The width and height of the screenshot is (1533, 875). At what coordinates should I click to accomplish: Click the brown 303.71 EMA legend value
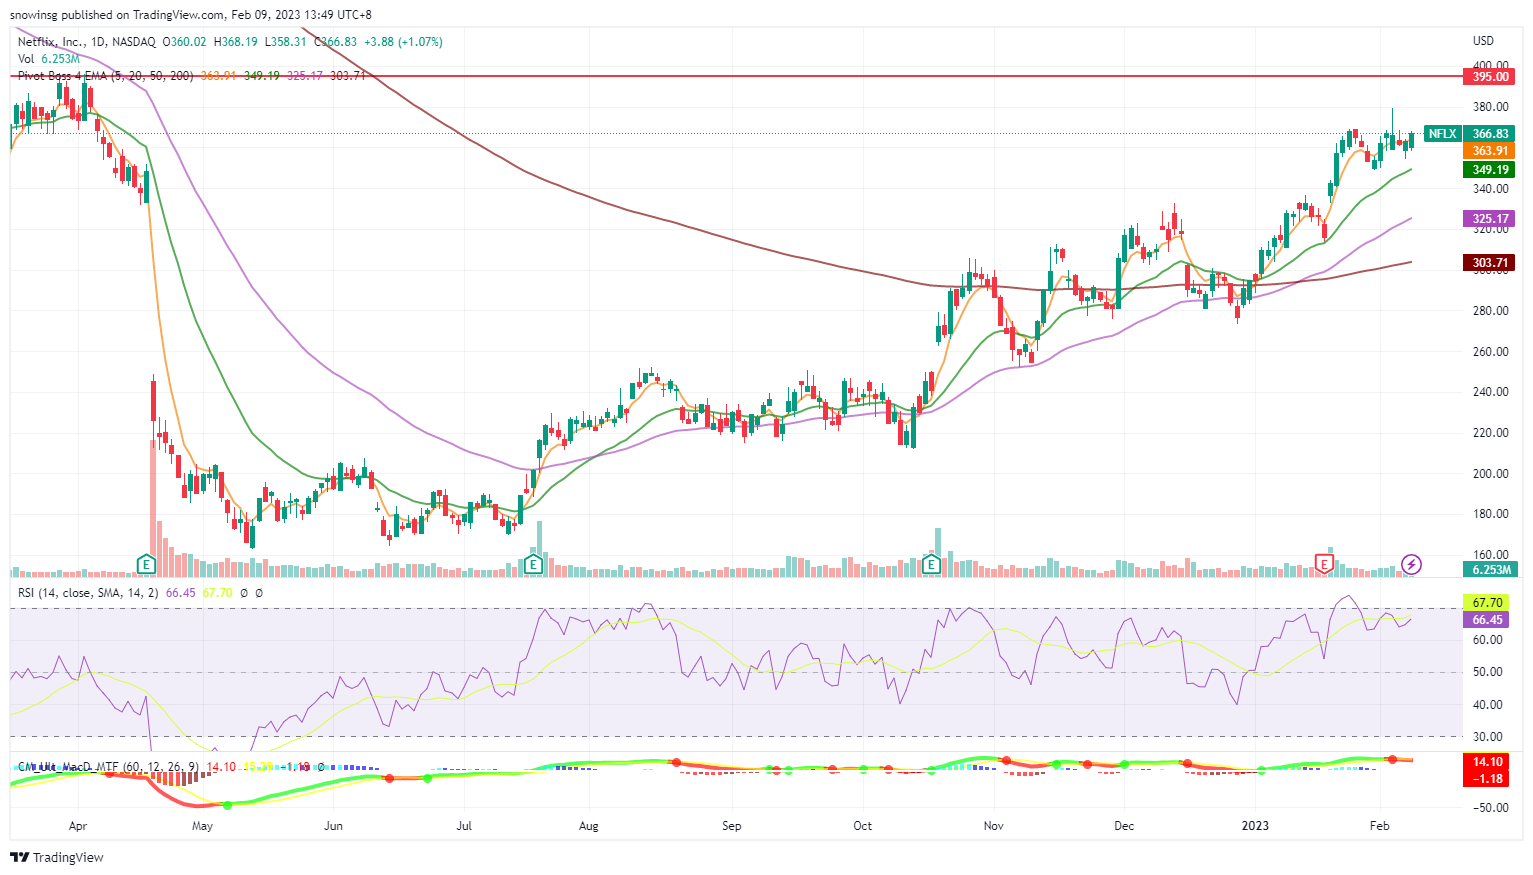click(348, 76)
